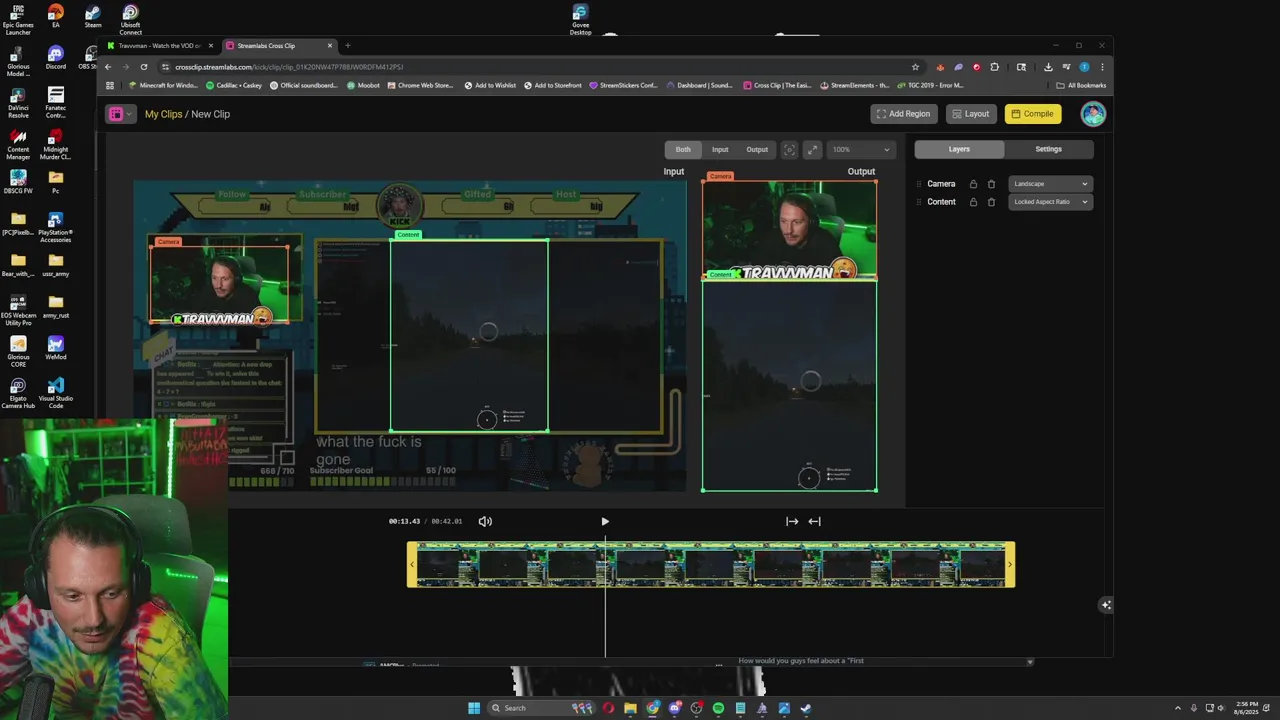The width and height of the screenshot is (1280, 720).
Task: Select the Camera region in Output preview
Action: pyautogui.click(x=789, y=230)
